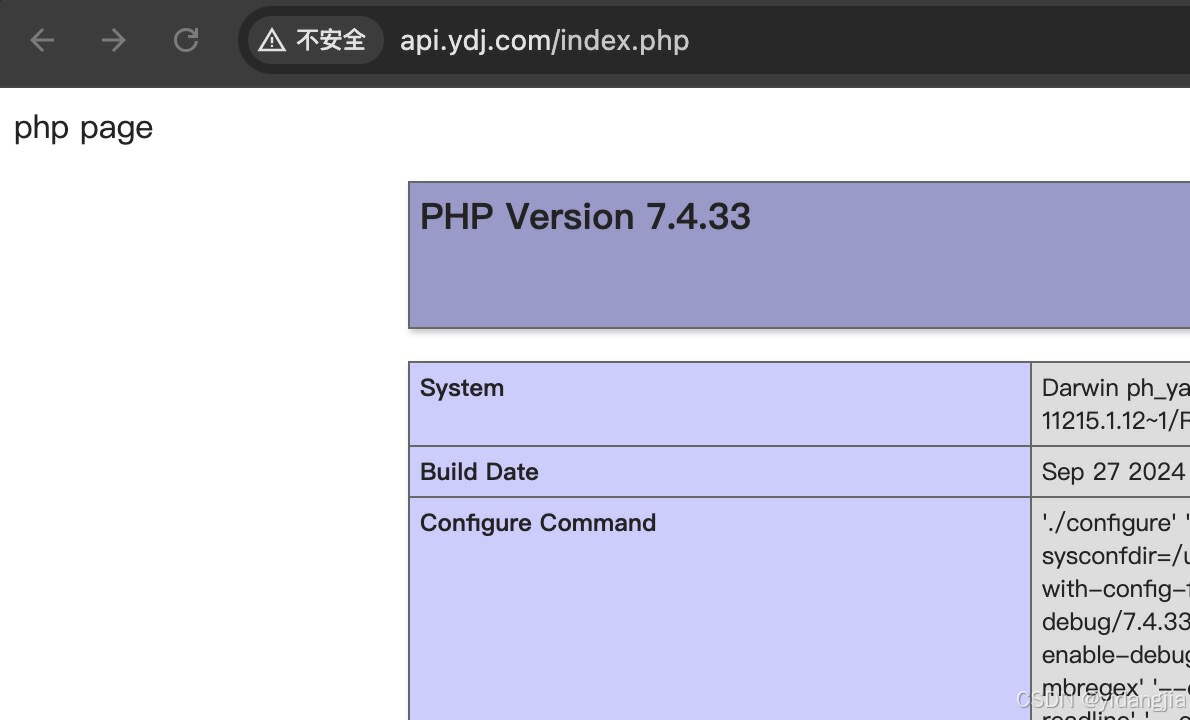Click the warning triangle in the address bar

272,40
